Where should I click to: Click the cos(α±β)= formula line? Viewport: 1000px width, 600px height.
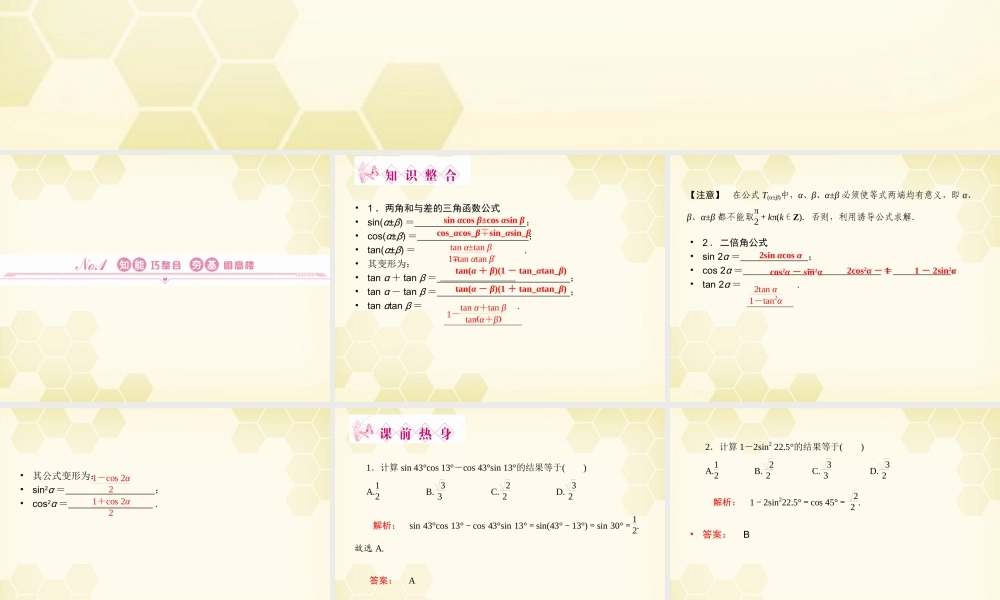tap(449, 235)
